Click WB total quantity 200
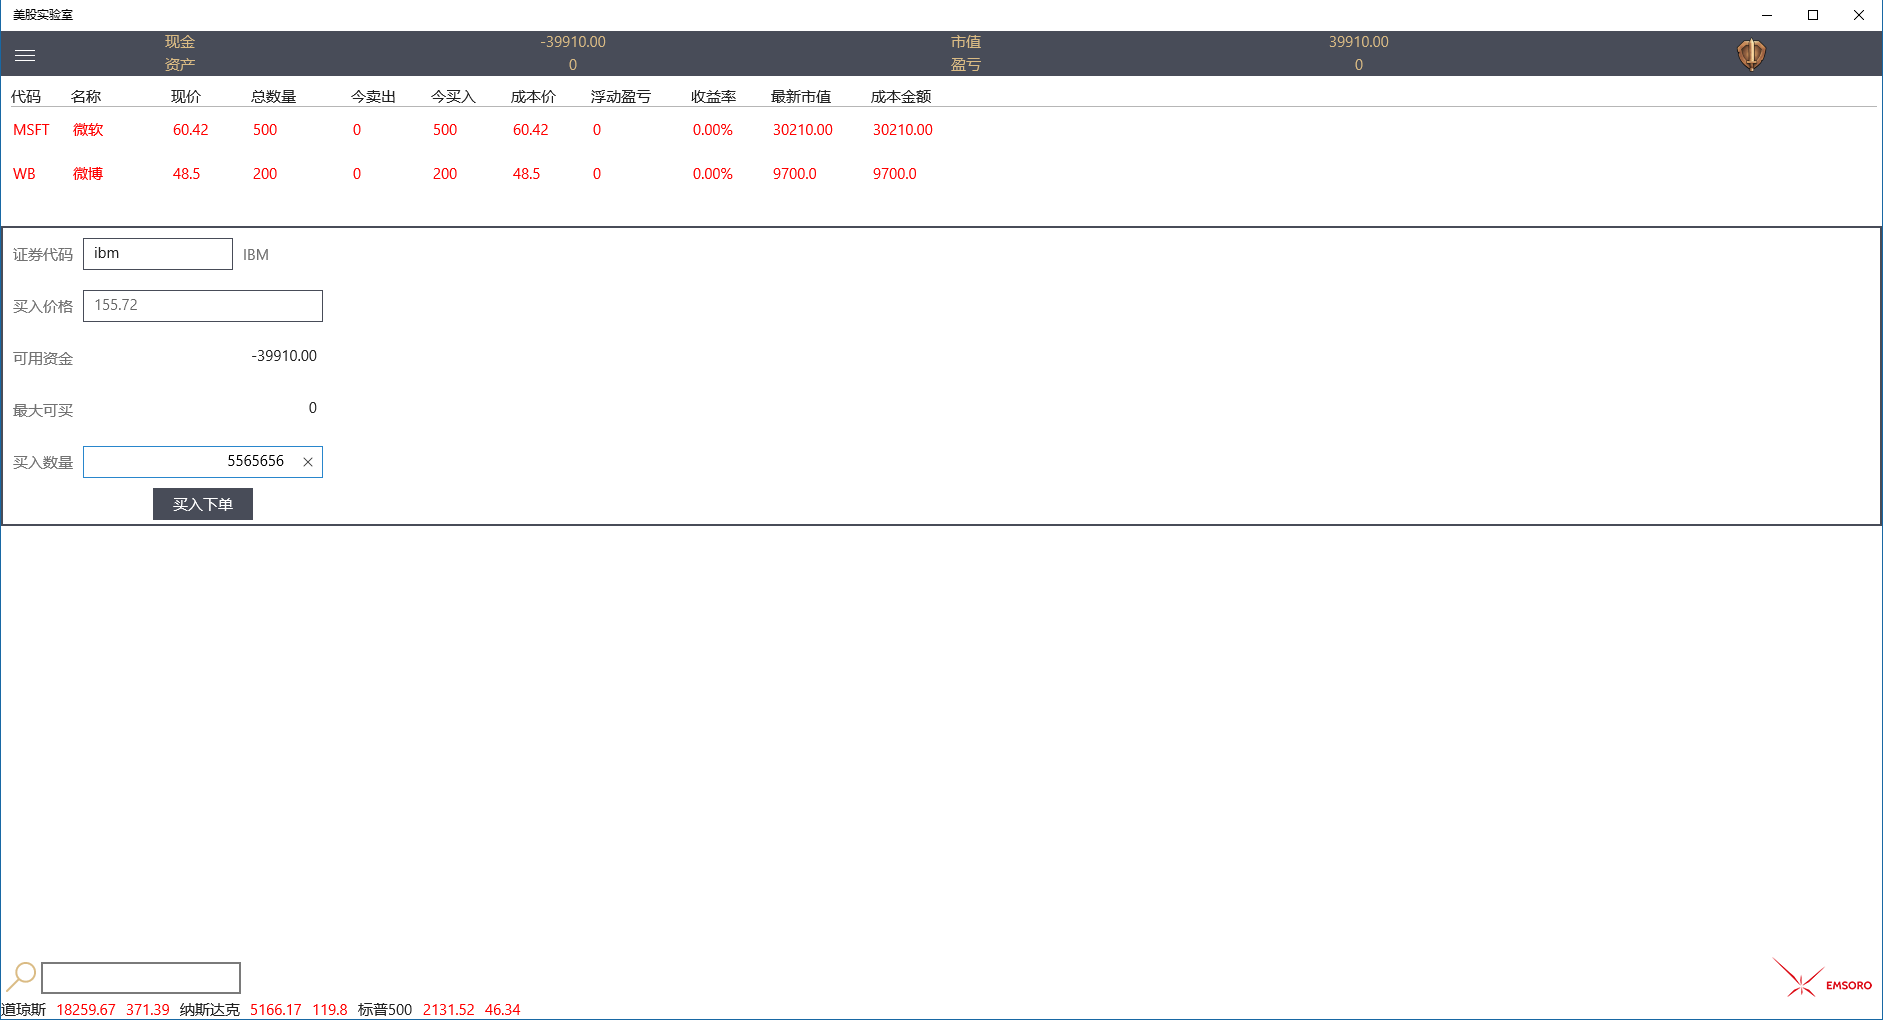The image size is (1883, 1020). [x=265, y=174]
